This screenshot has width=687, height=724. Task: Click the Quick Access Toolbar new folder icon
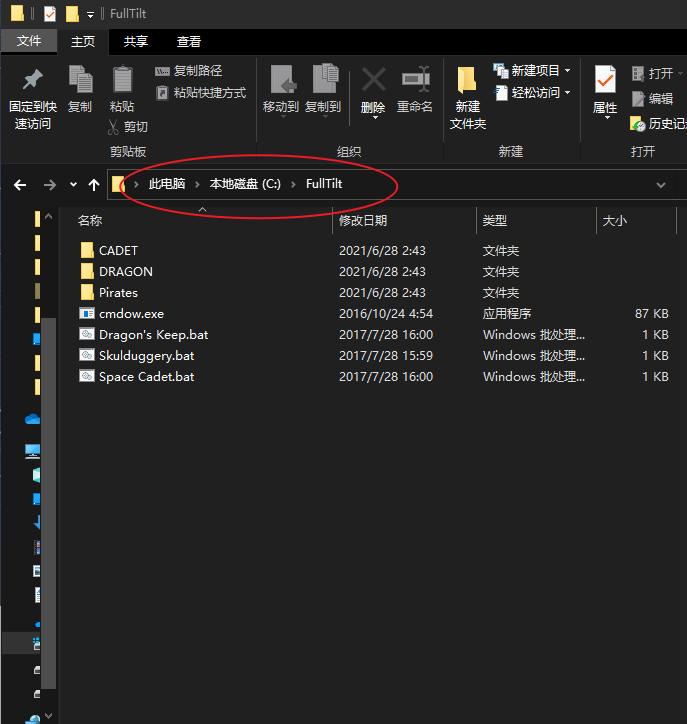pos(72,14)
